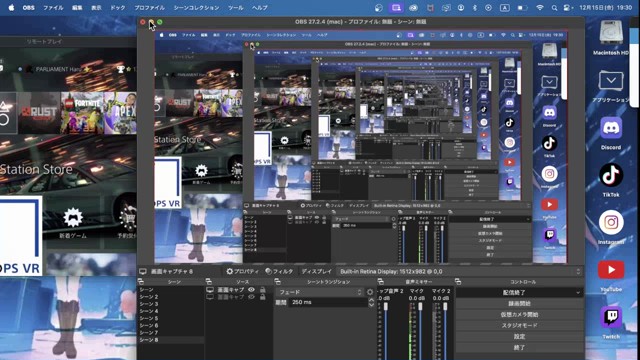The image size is (640, 360).
Task: Launch Twitch from the desktop dock
Action: pyautogui.click(x=611, y=317)
